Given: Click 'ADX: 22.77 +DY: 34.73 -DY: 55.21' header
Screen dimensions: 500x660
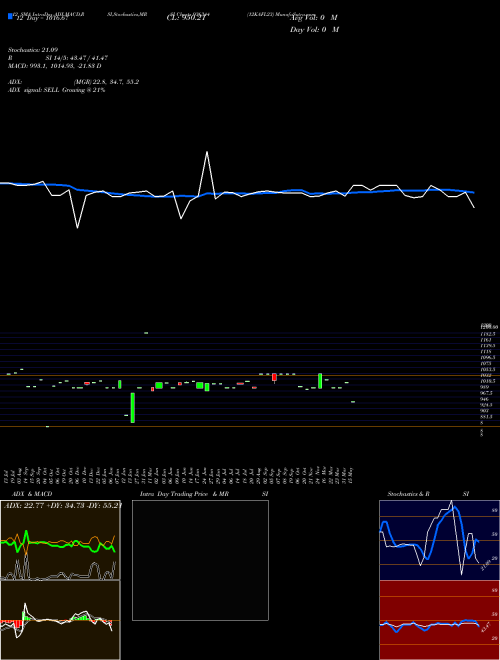Looking at the screenshot, I should 62,505.
